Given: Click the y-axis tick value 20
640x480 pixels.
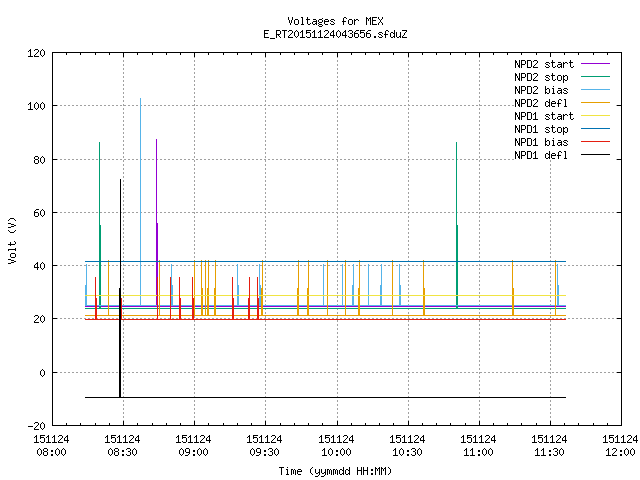Looking at the screenshot, I should 39,319.
